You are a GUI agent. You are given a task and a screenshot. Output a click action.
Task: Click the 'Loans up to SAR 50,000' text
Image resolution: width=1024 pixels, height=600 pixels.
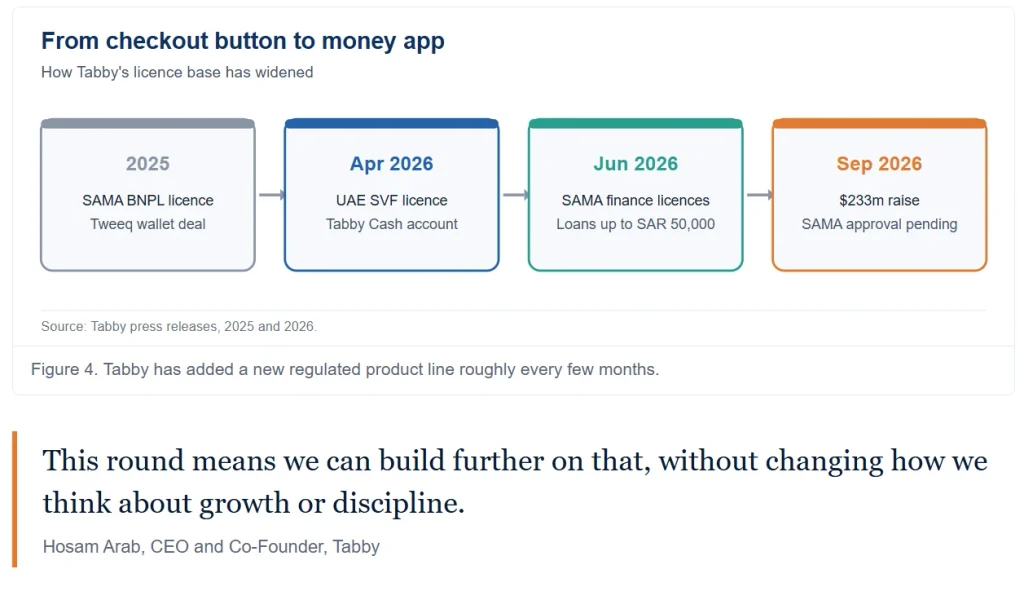point(635,224)
